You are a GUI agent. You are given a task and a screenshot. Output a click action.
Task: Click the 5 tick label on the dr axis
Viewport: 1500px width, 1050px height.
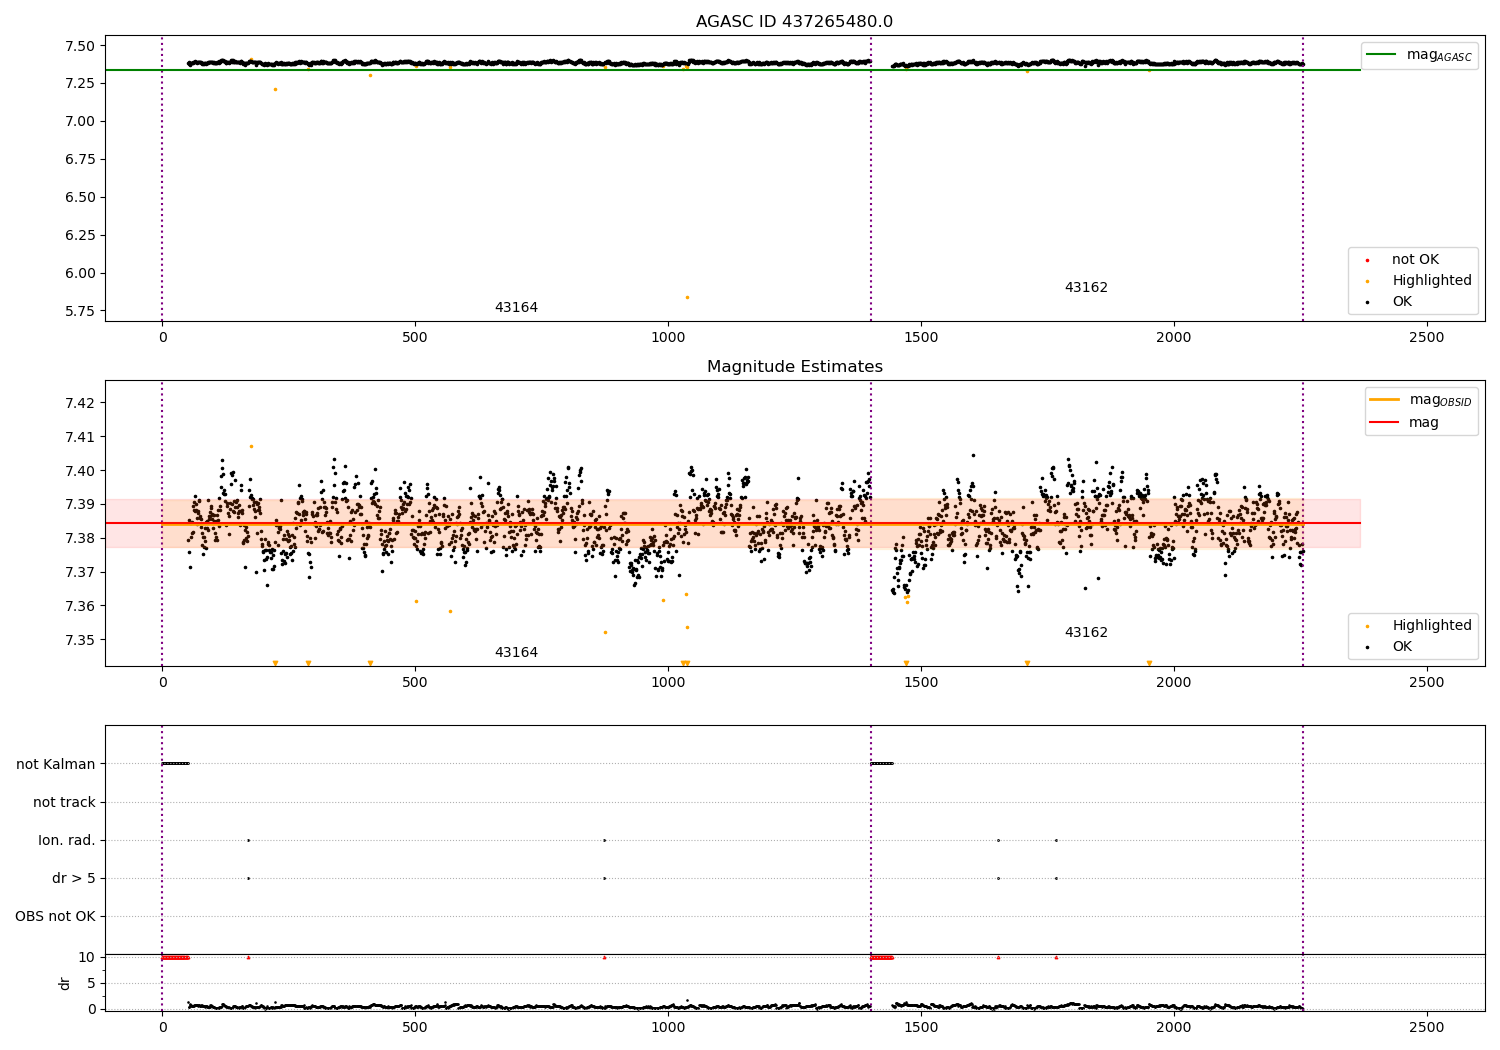(x=91, y=984)
